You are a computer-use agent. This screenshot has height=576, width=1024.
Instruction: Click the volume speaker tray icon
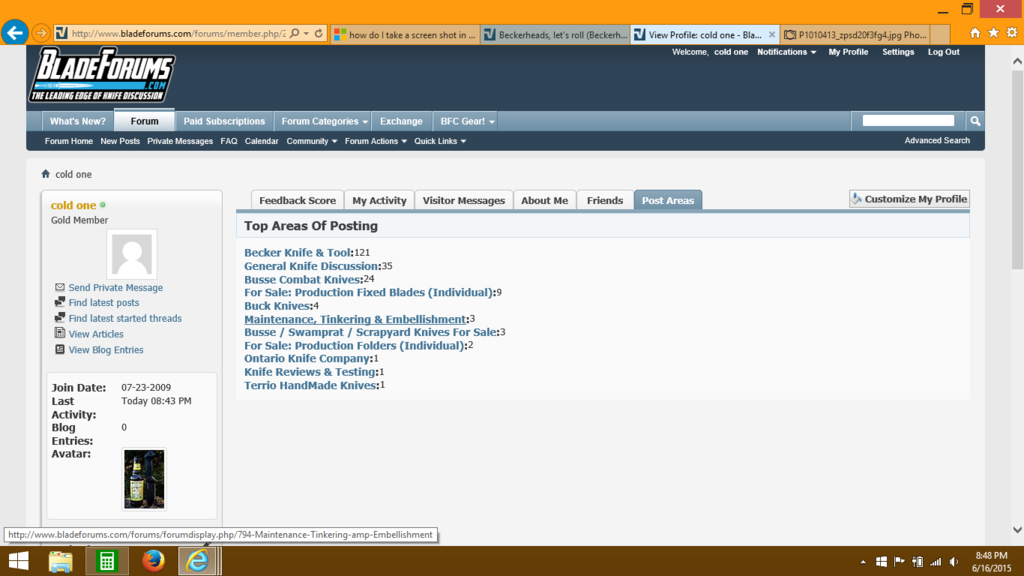(x=954, y=562)
